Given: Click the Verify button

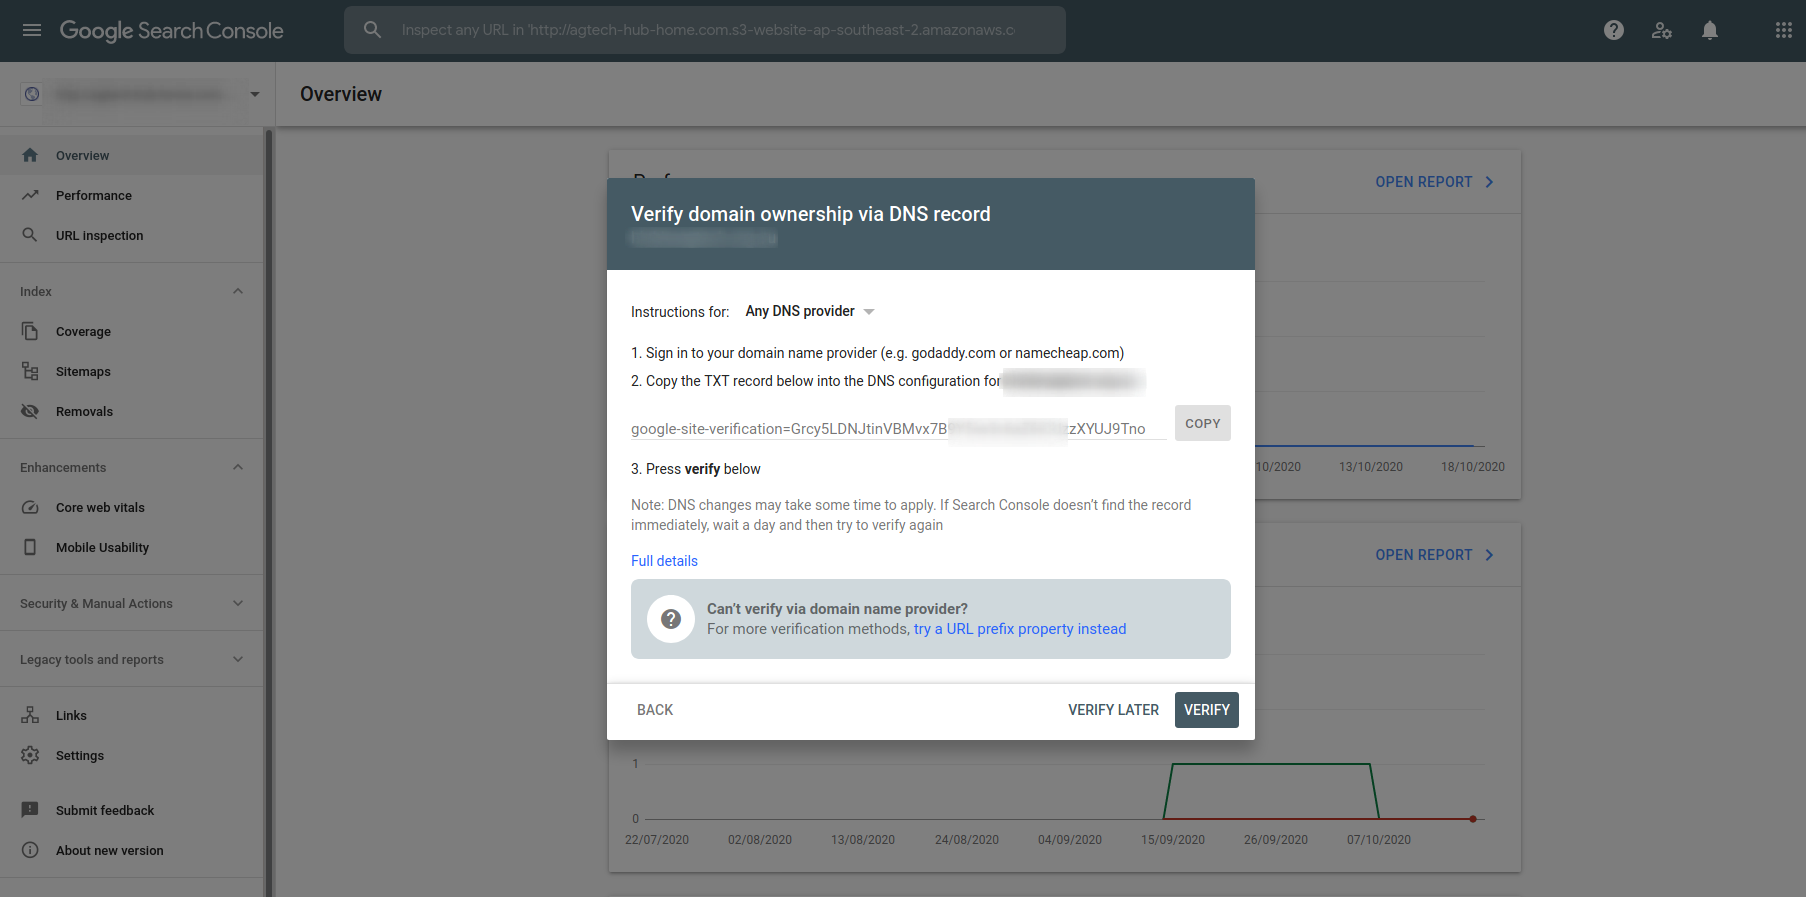Looking at the screenshot, I should click(1207, 710).
